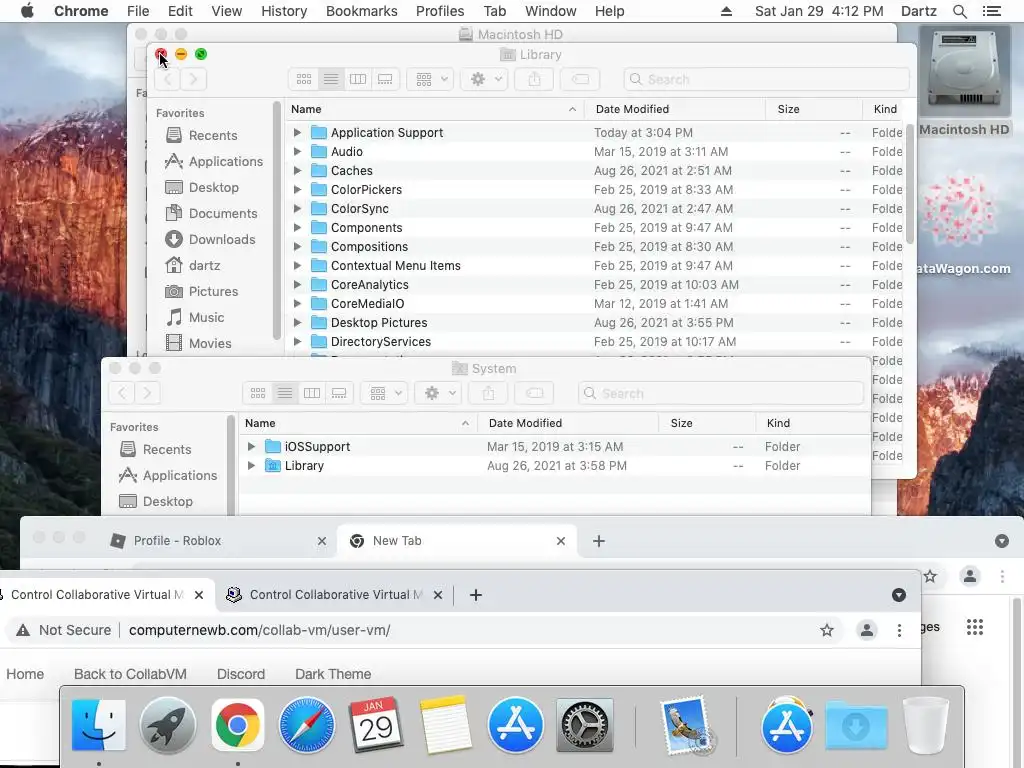This screenshot has height=768, width=1024.
Task: Open Calendar showing Jan 29 in Dock
Action: click(x=376, y=725)
